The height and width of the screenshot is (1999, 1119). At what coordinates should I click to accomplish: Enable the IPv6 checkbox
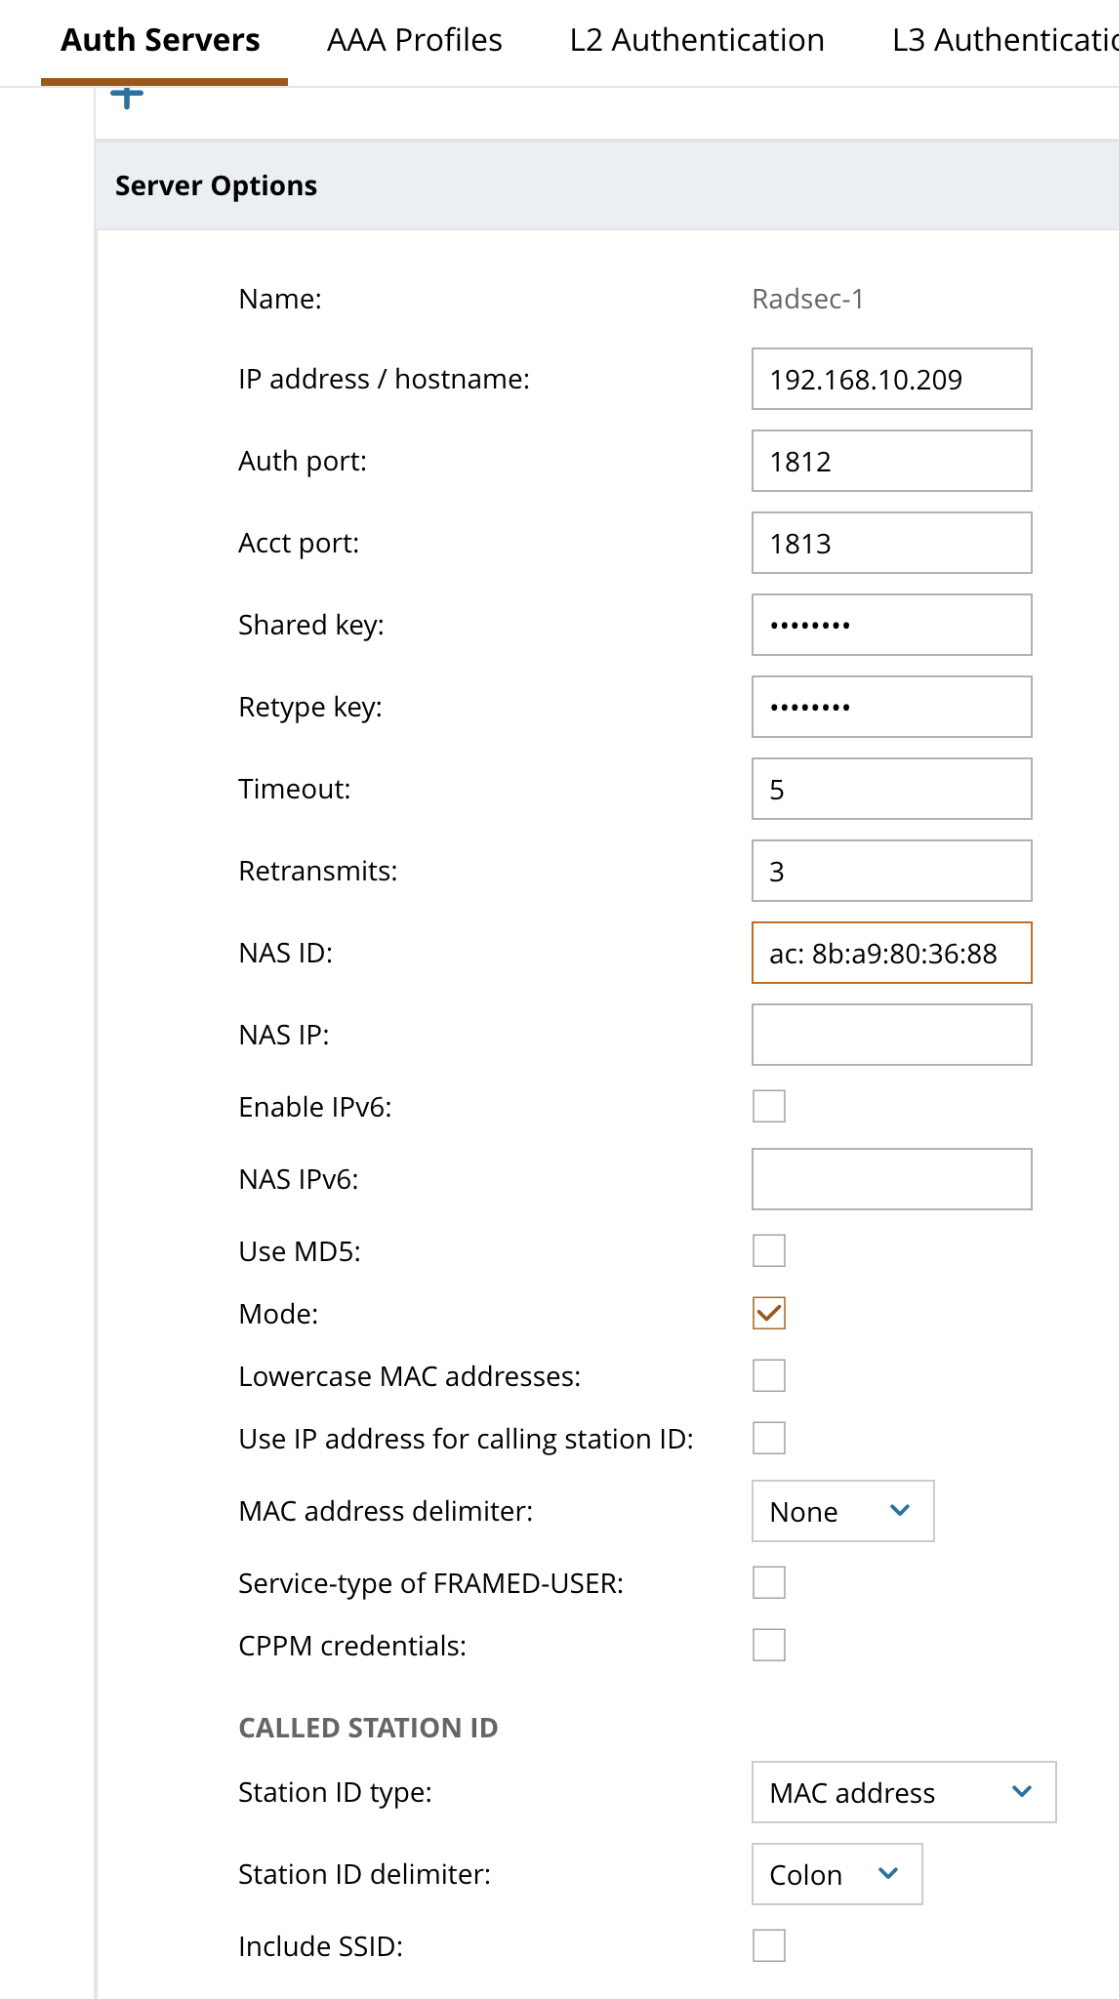(x=768, y=1106)
